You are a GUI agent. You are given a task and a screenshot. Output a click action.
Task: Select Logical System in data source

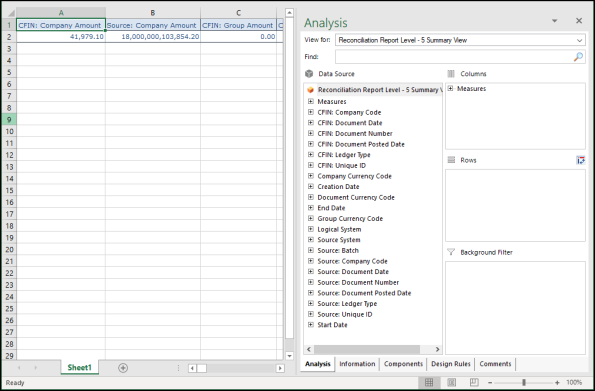pos(339,229)
